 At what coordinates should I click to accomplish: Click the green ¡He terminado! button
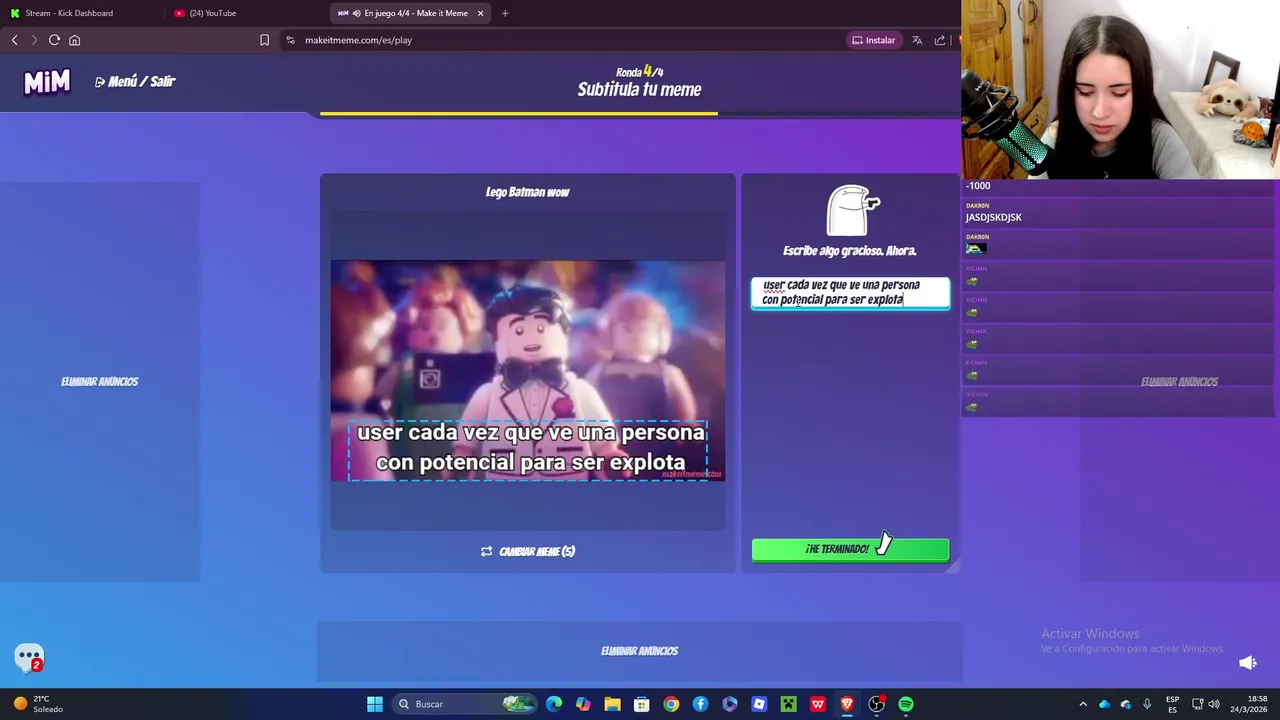click(850, 549)
